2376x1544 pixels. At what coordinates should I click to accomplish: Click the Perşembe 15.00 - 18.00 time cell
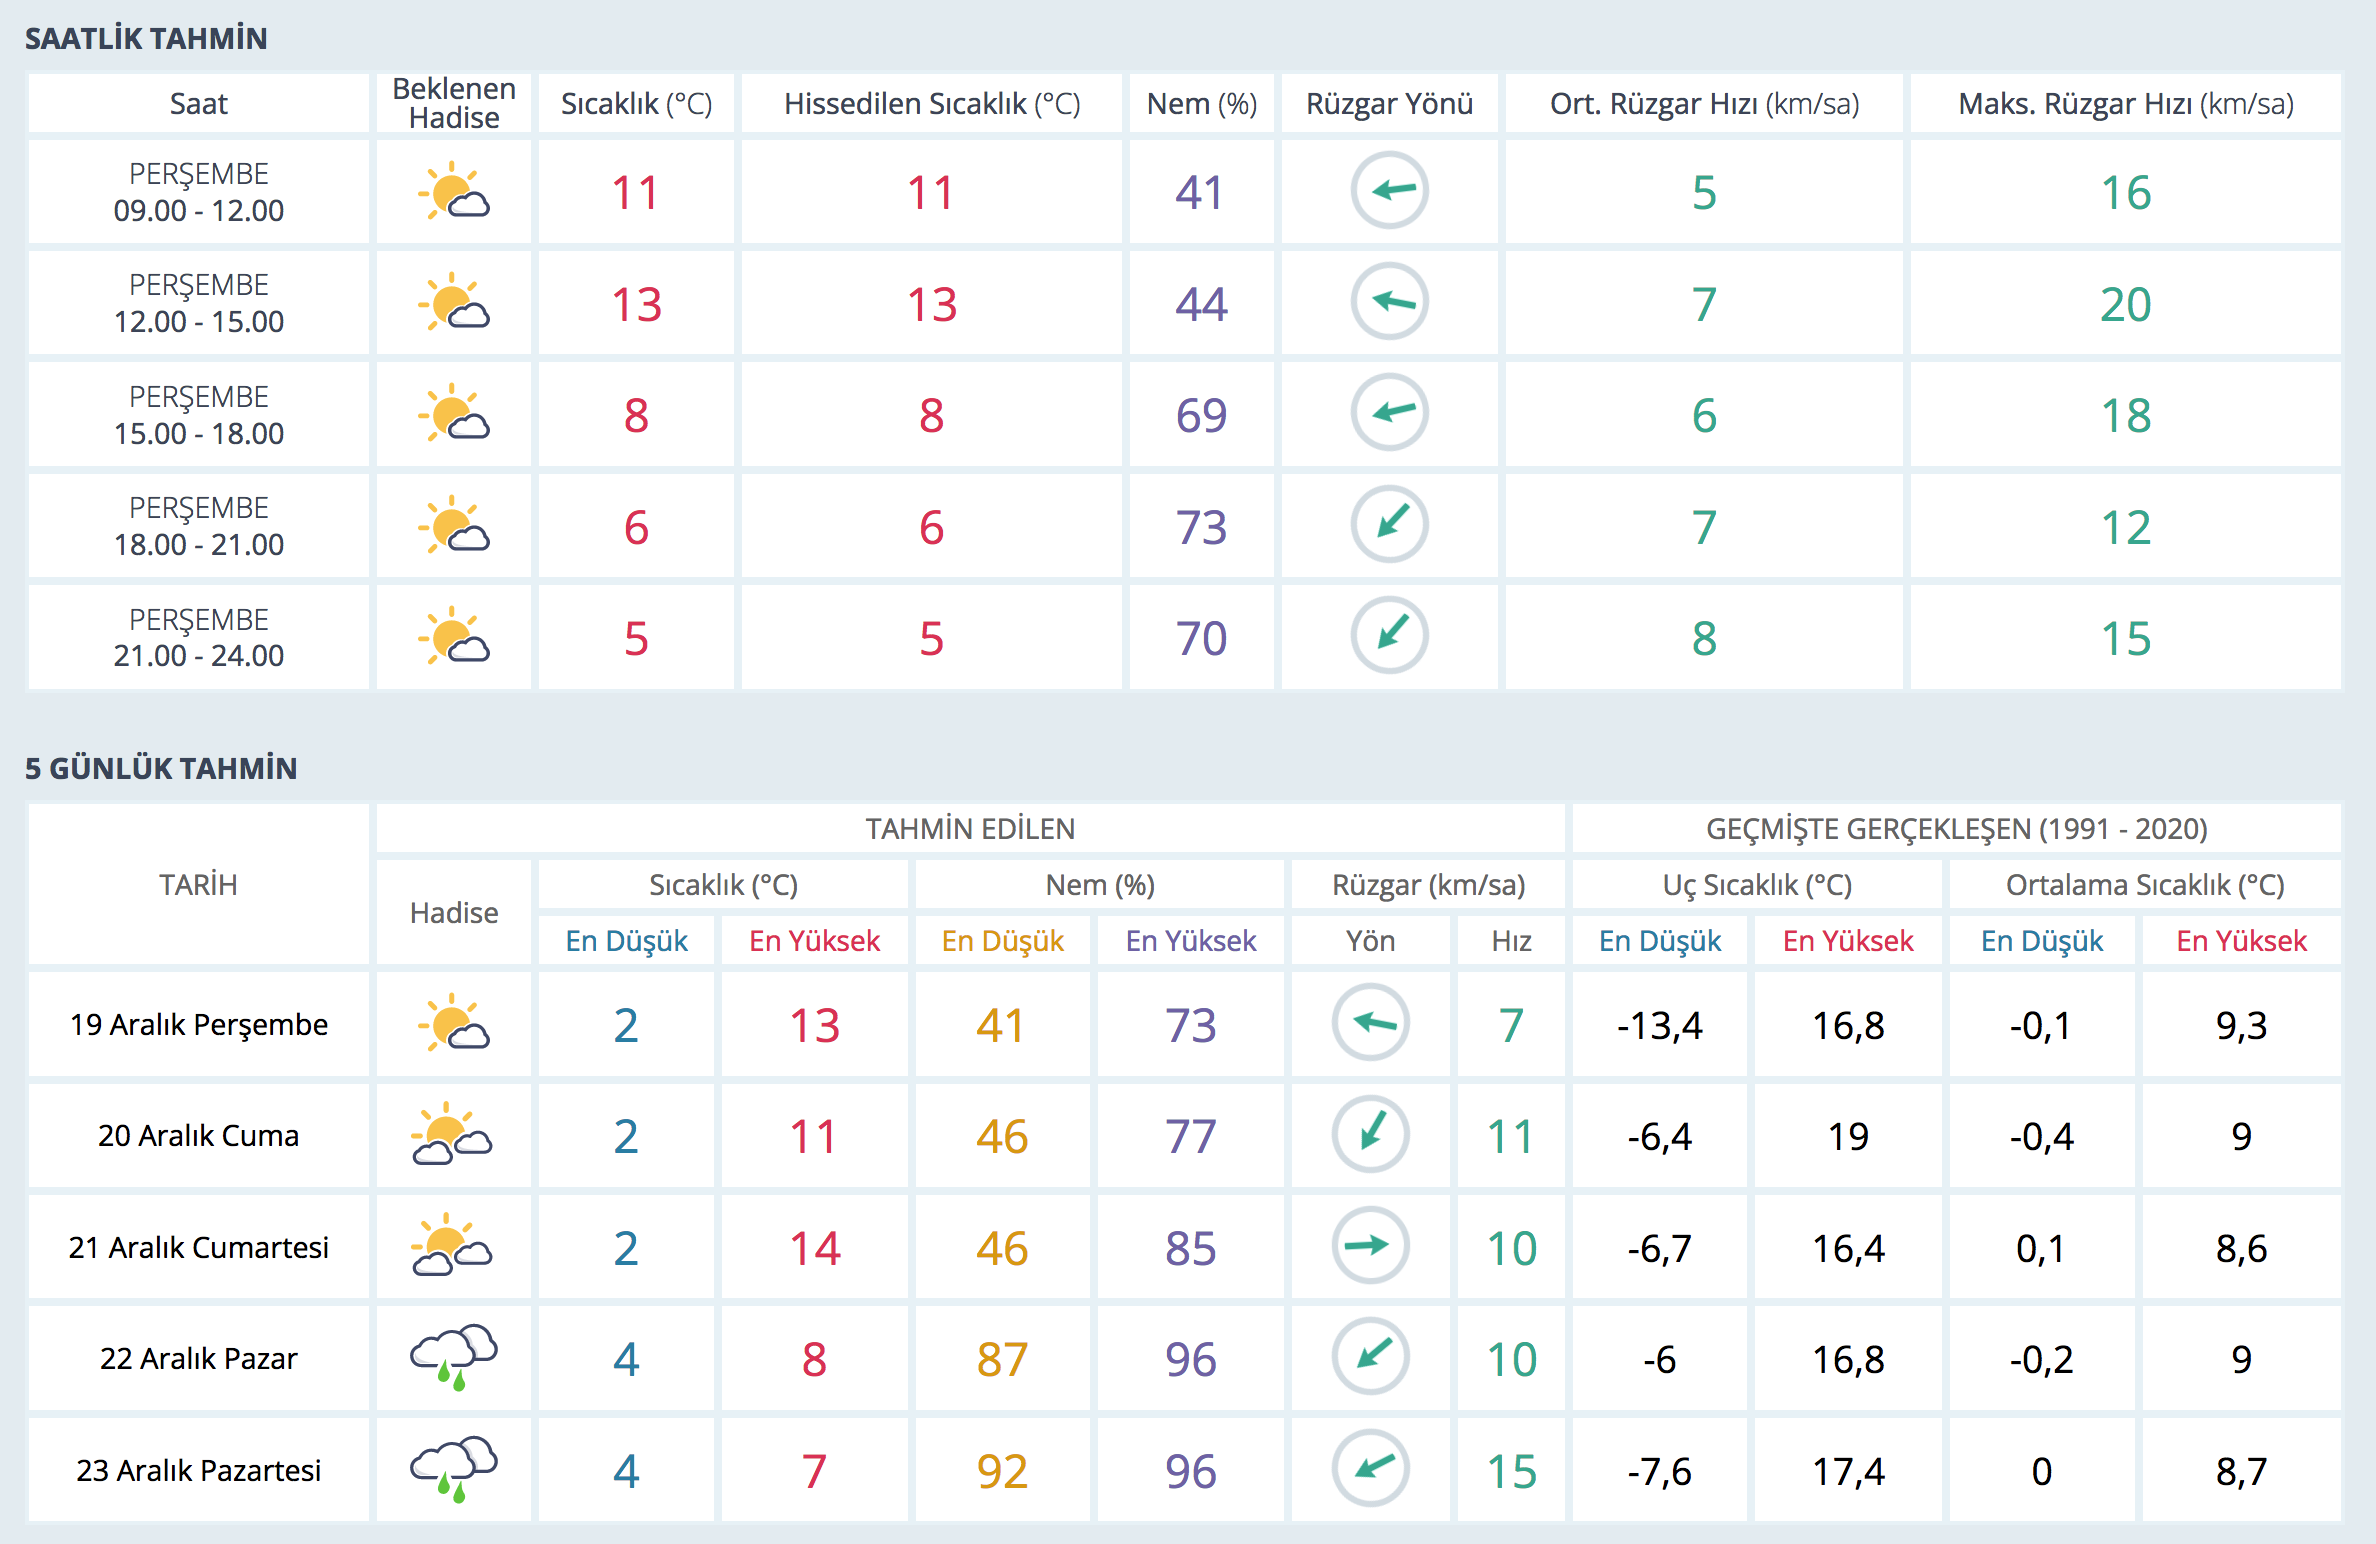pos(198,415)
